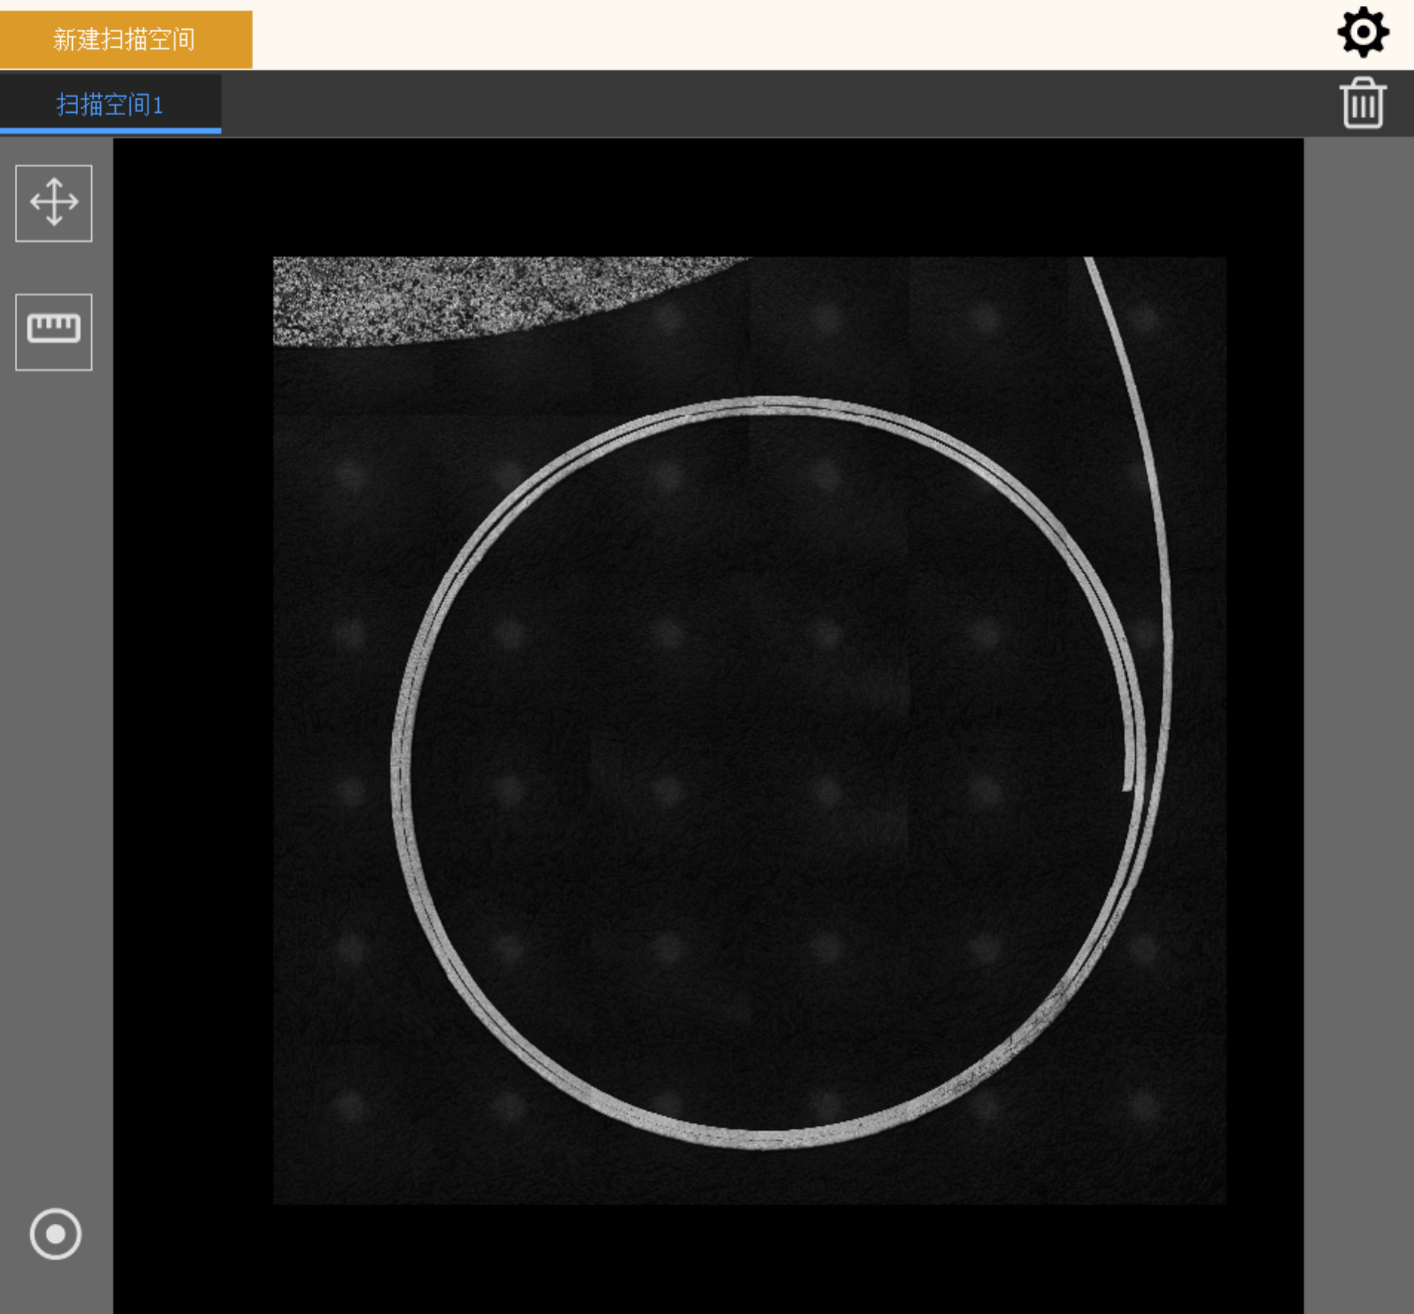
Task: Click the 新建扫描空间 button
Action: pyautogui.click(x=125, y=39)
